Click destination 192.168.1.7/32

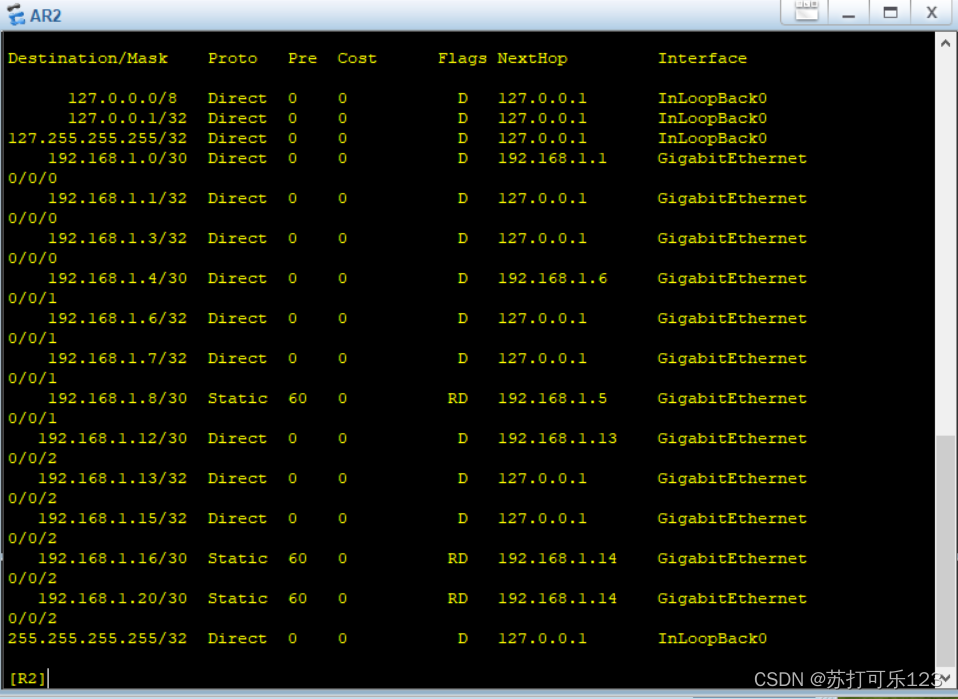pyautogui.click(x=117, y=358)
